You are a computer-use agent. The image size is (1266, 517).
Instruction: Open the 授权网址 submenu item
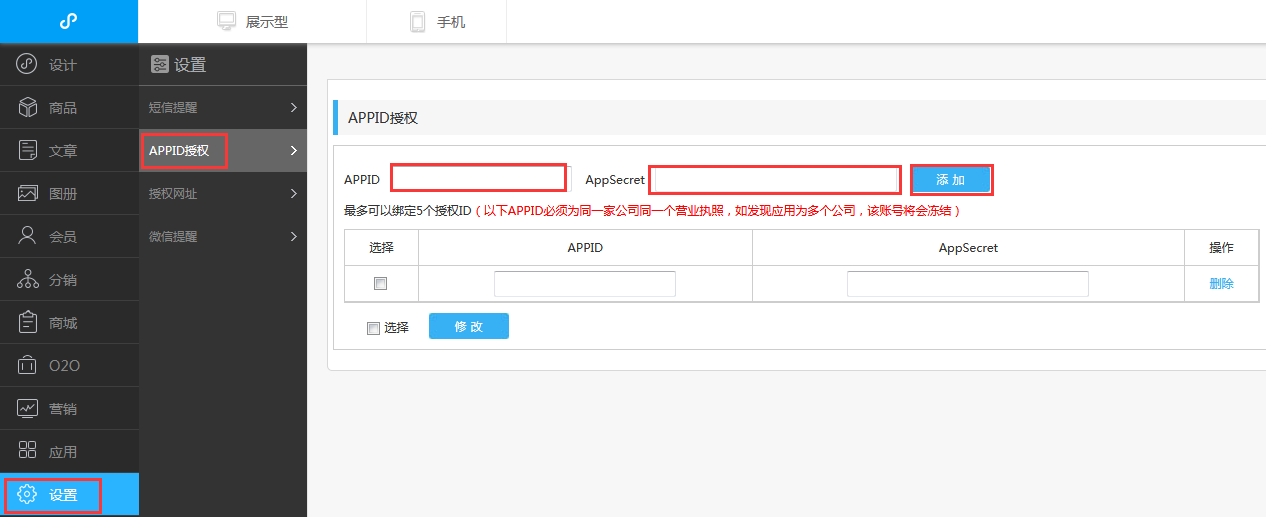pyautogui.click(x=223, y=194)
